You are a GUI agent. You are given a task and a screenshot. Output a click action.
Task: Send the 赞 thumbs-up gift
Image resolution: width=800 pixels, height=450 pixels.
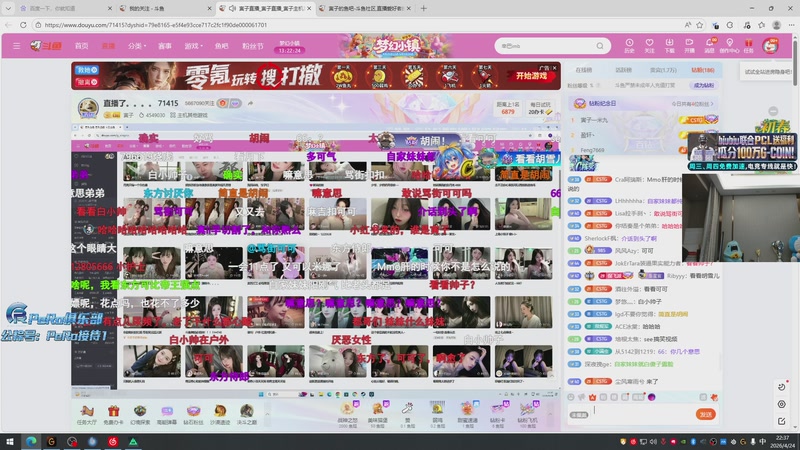[x=408, y=414]
